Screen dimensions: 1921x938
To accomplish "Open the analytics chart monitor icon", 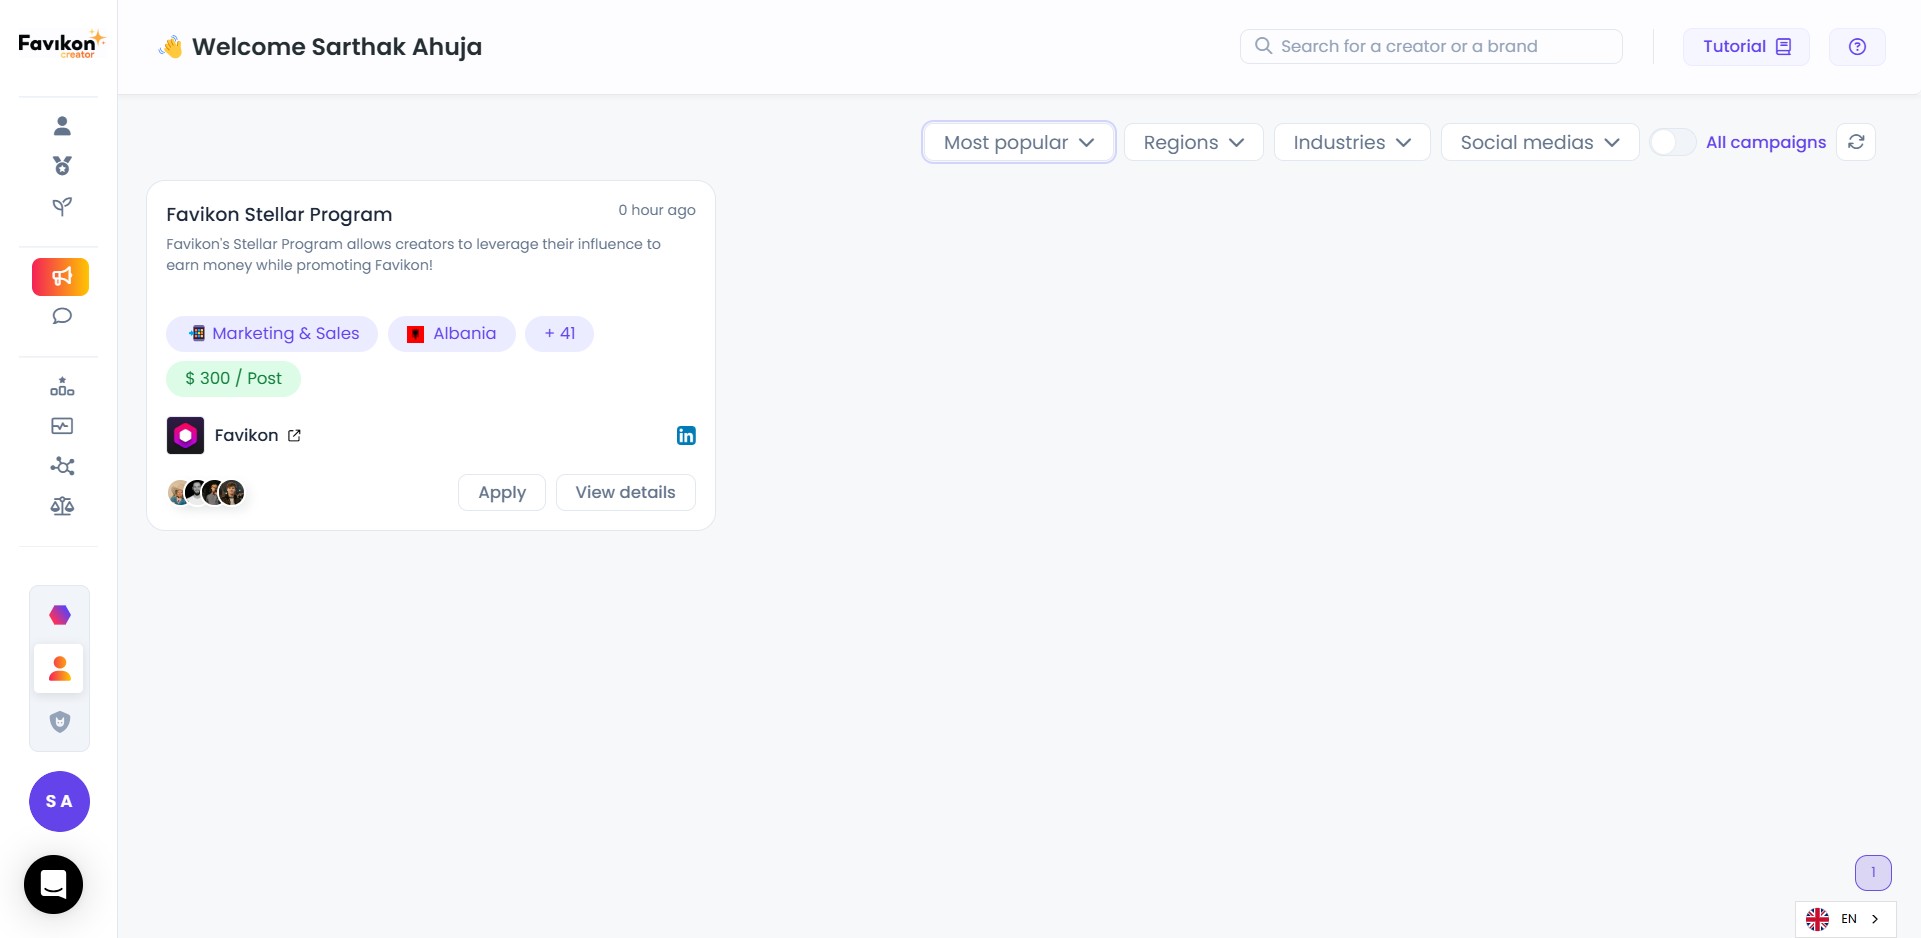I will [62, 426].
